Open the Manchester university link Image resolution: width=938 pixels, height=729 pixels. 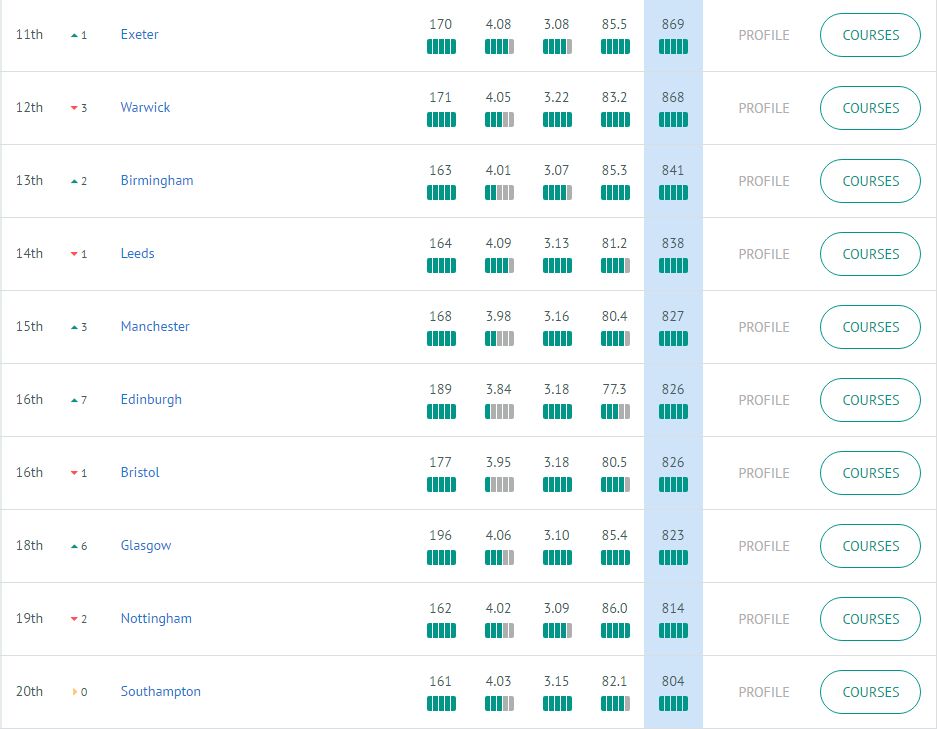tap(155, 327)
